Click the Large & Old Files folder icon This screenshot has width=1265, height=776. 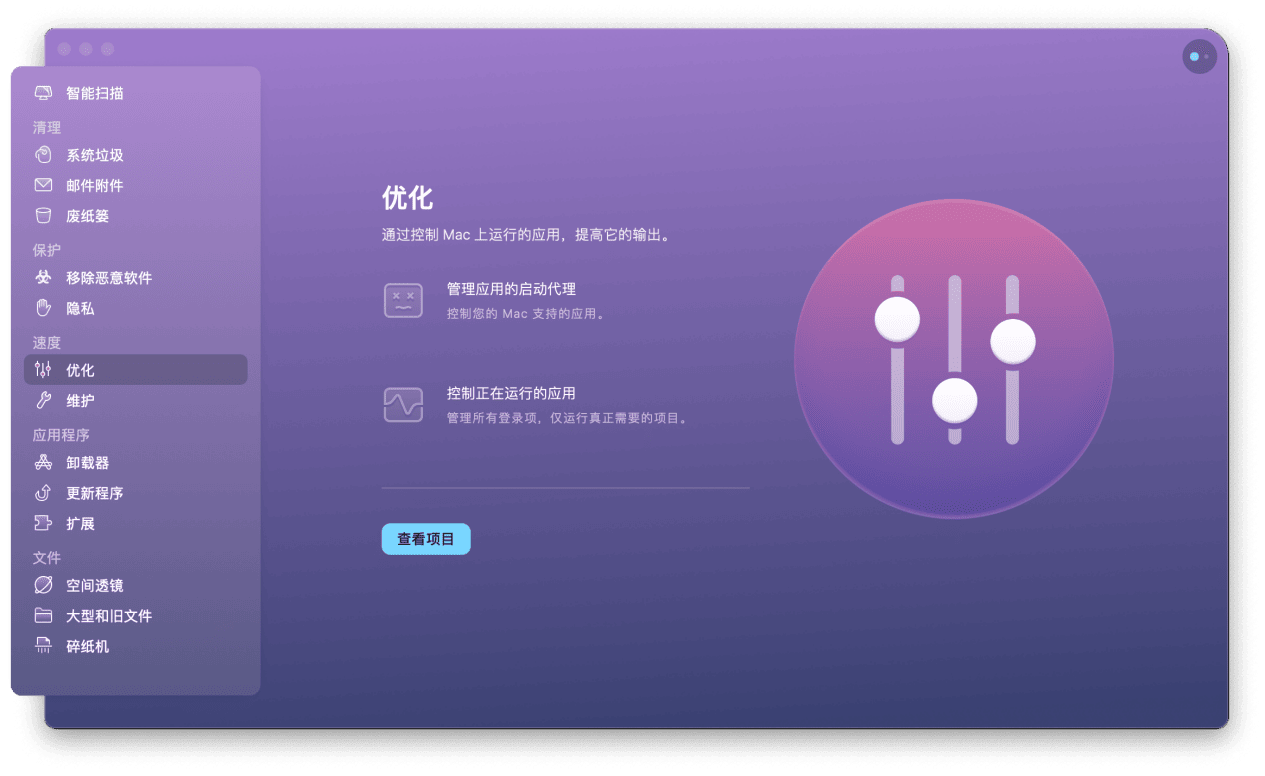point(43,616)
